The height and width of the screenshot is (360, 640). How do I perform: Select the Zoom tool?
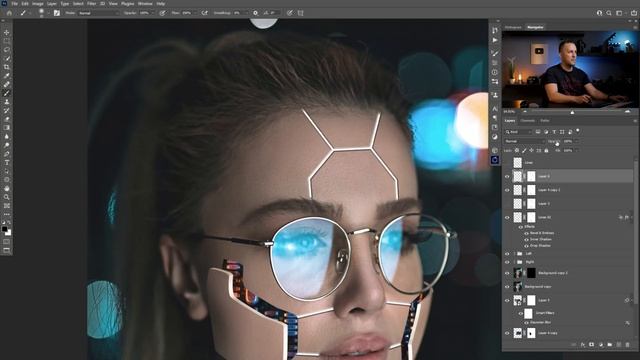pos(7,197)
